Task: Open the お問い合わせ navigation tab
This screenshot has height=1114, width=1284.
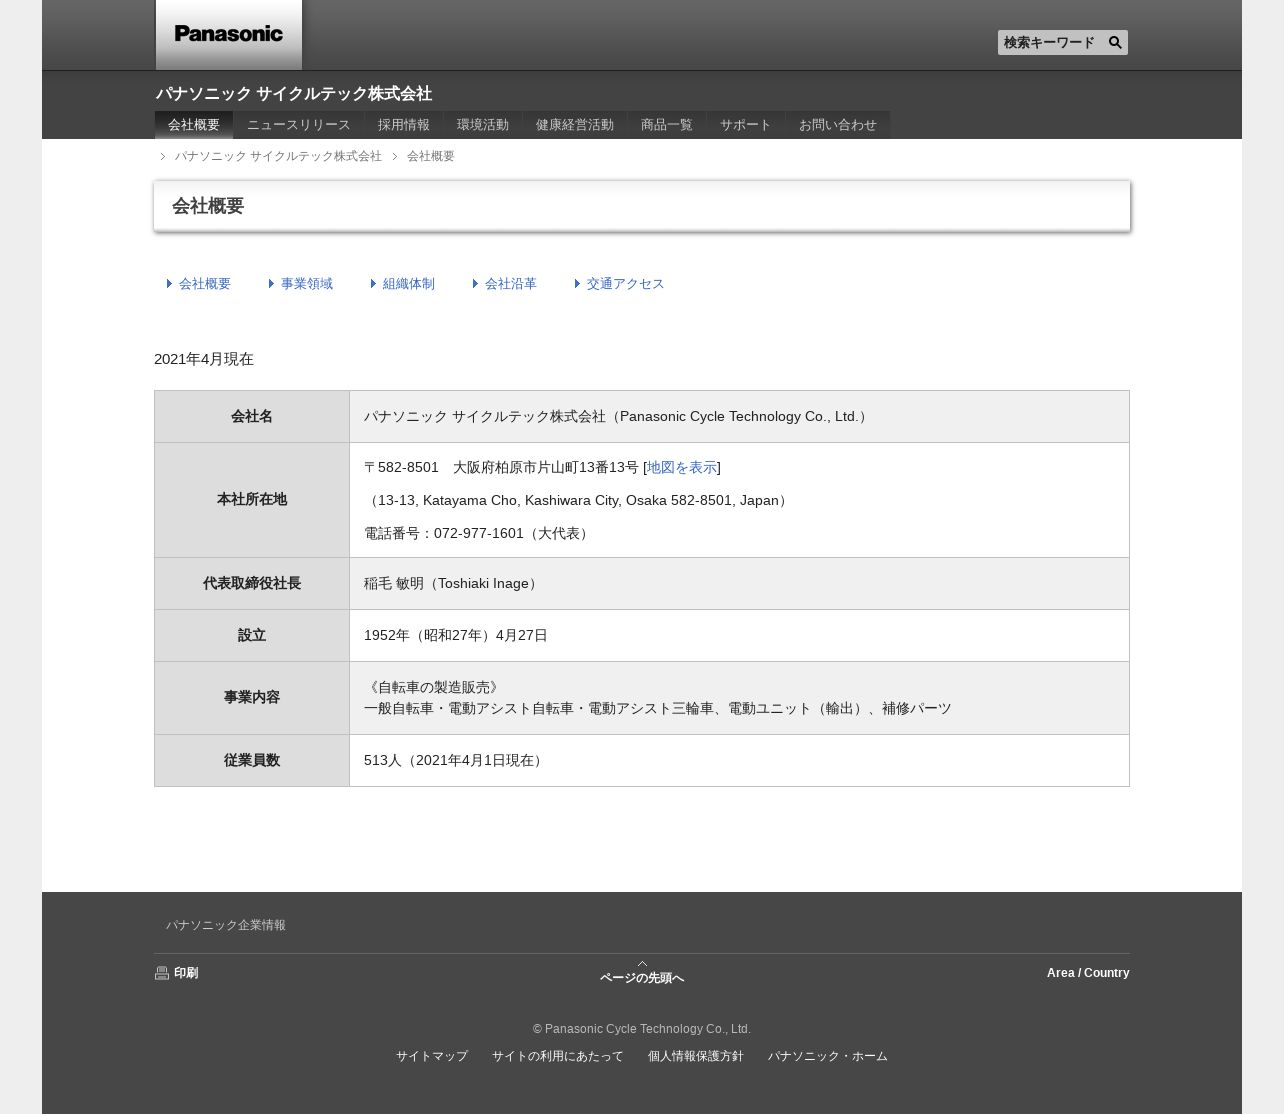Action: pyautogui.click(x=838, y=125)
